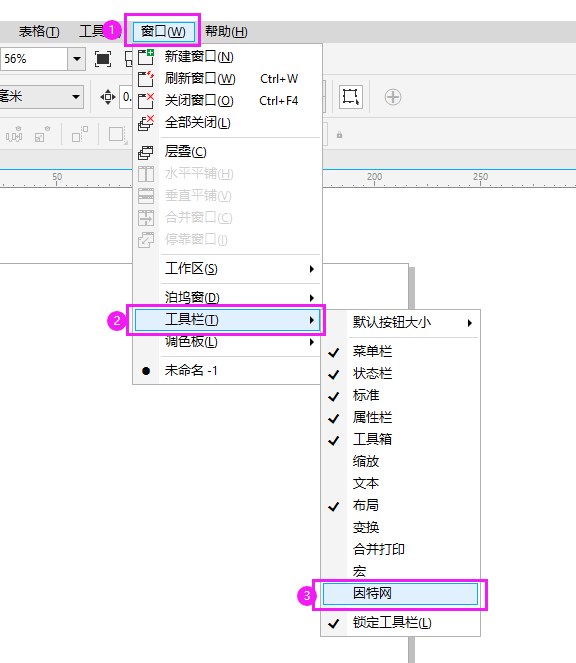This screenshot has height=663, width=576.
Task: Expand 默认按钮大小 submenu
Action: (x=400, y=323)
